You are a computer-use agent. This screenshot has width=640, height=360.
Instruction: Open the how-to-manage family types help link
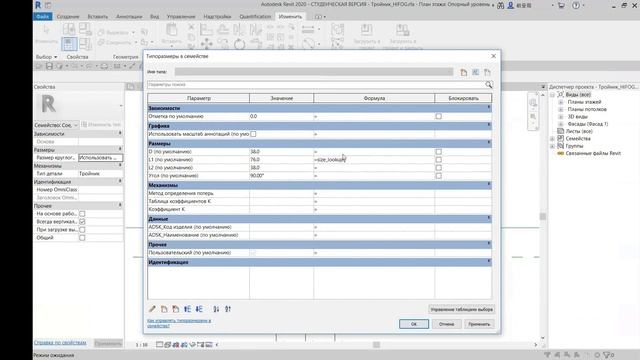179,323
